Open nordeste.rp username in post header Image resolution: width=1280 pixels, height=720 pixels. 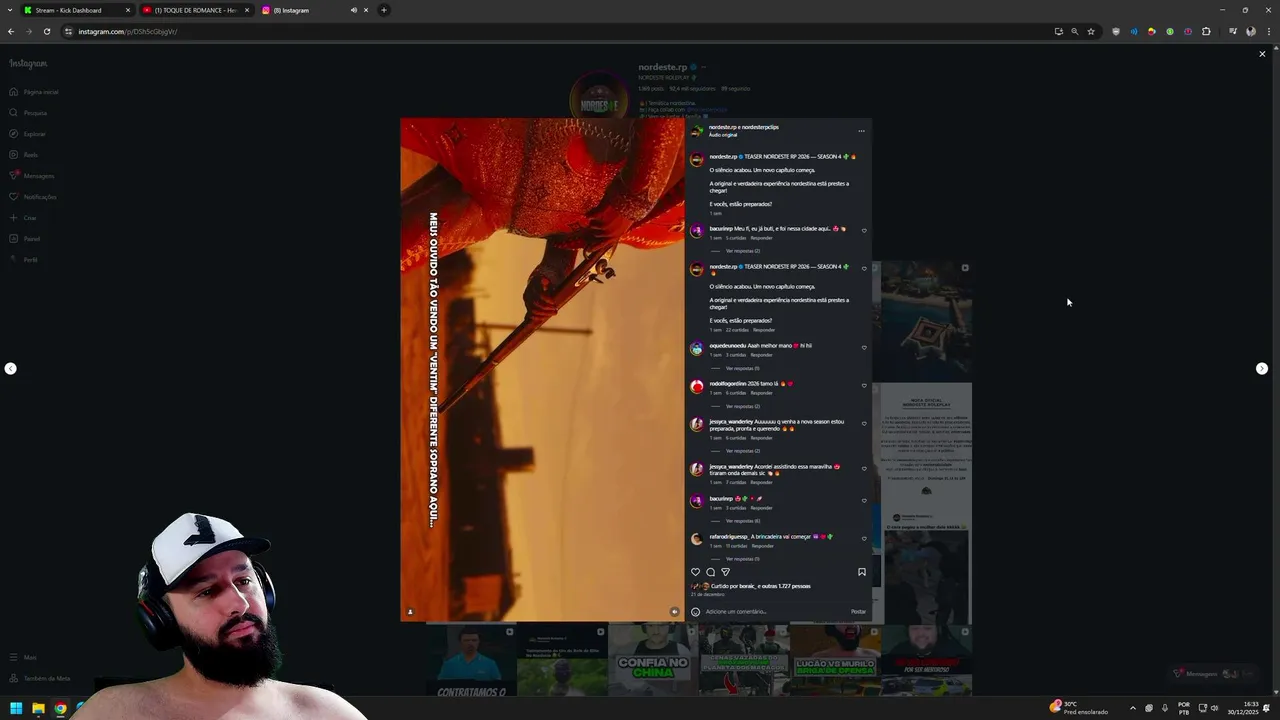[723, 127]
